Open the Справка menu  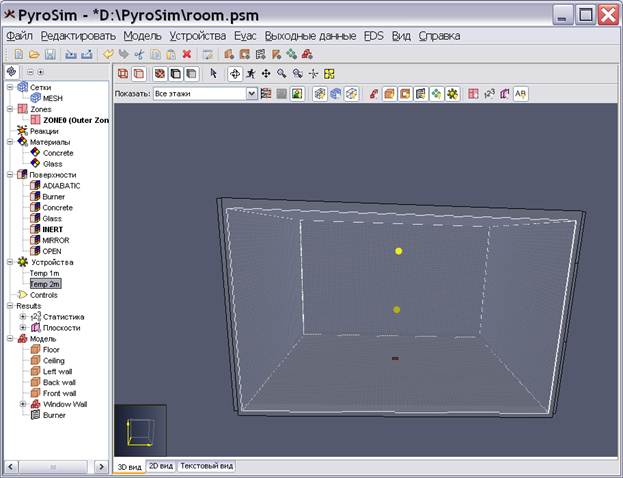(439, 36)
